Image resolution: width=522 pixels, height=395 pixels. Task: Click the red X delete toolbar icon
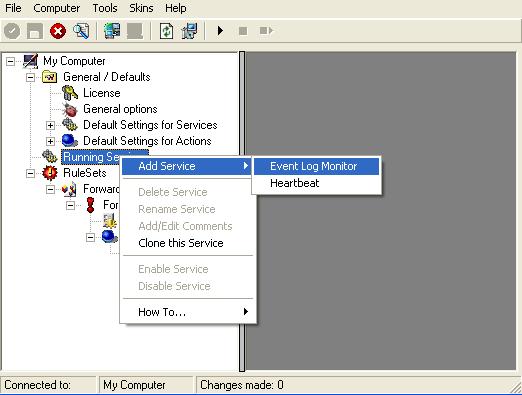[x=58, y=31]
